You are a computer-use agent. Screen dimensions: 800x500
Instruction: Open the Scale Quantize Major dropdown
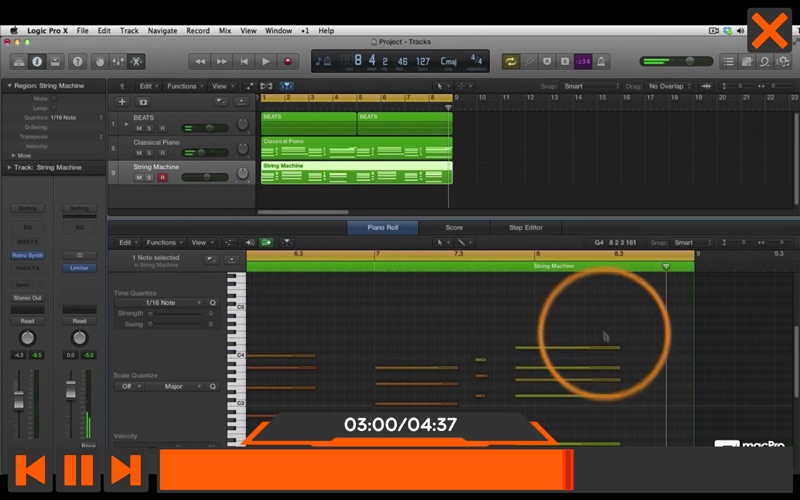[175, 386]
